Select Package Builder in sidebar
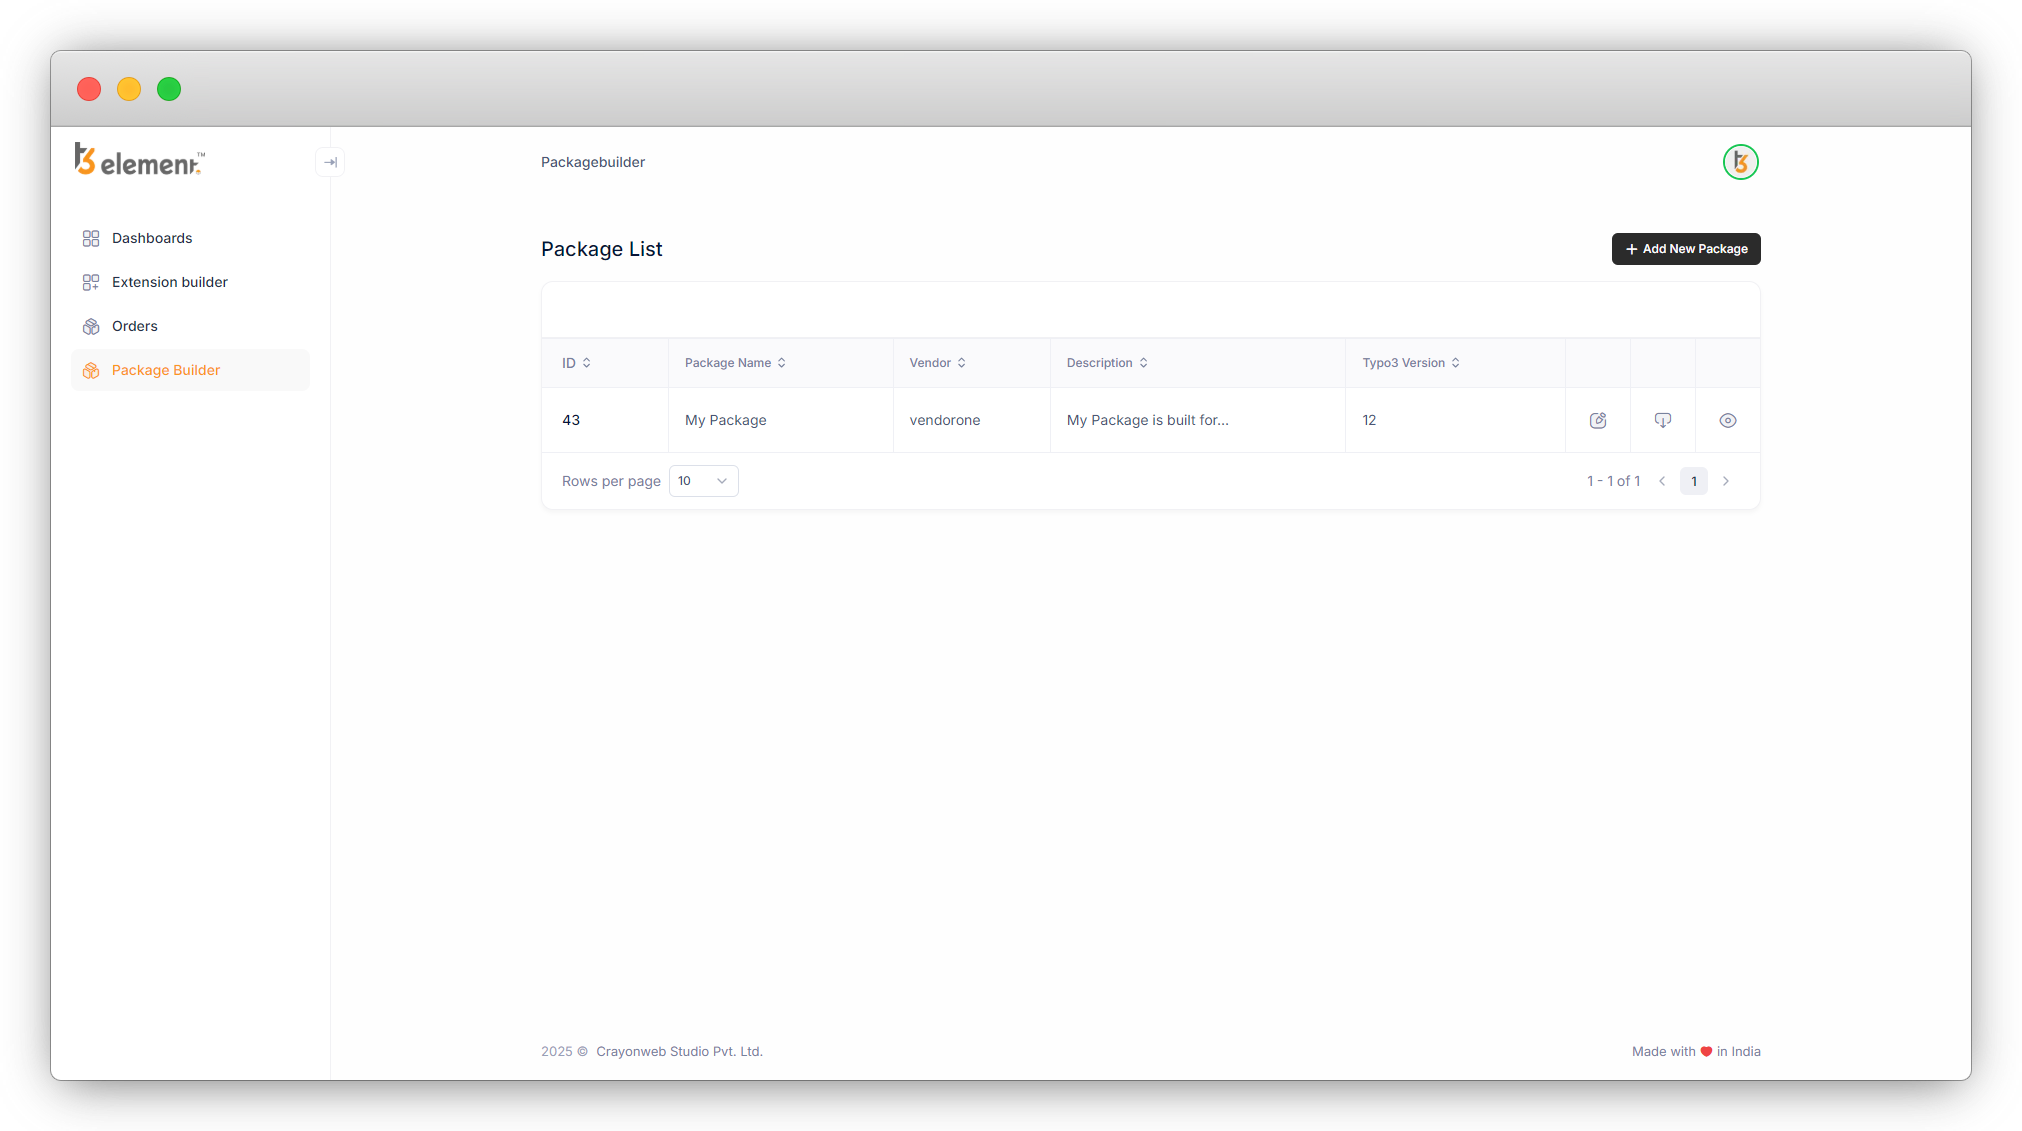Image resolution: width=2022 pixels, height=1131 pixels. [166, 370]
